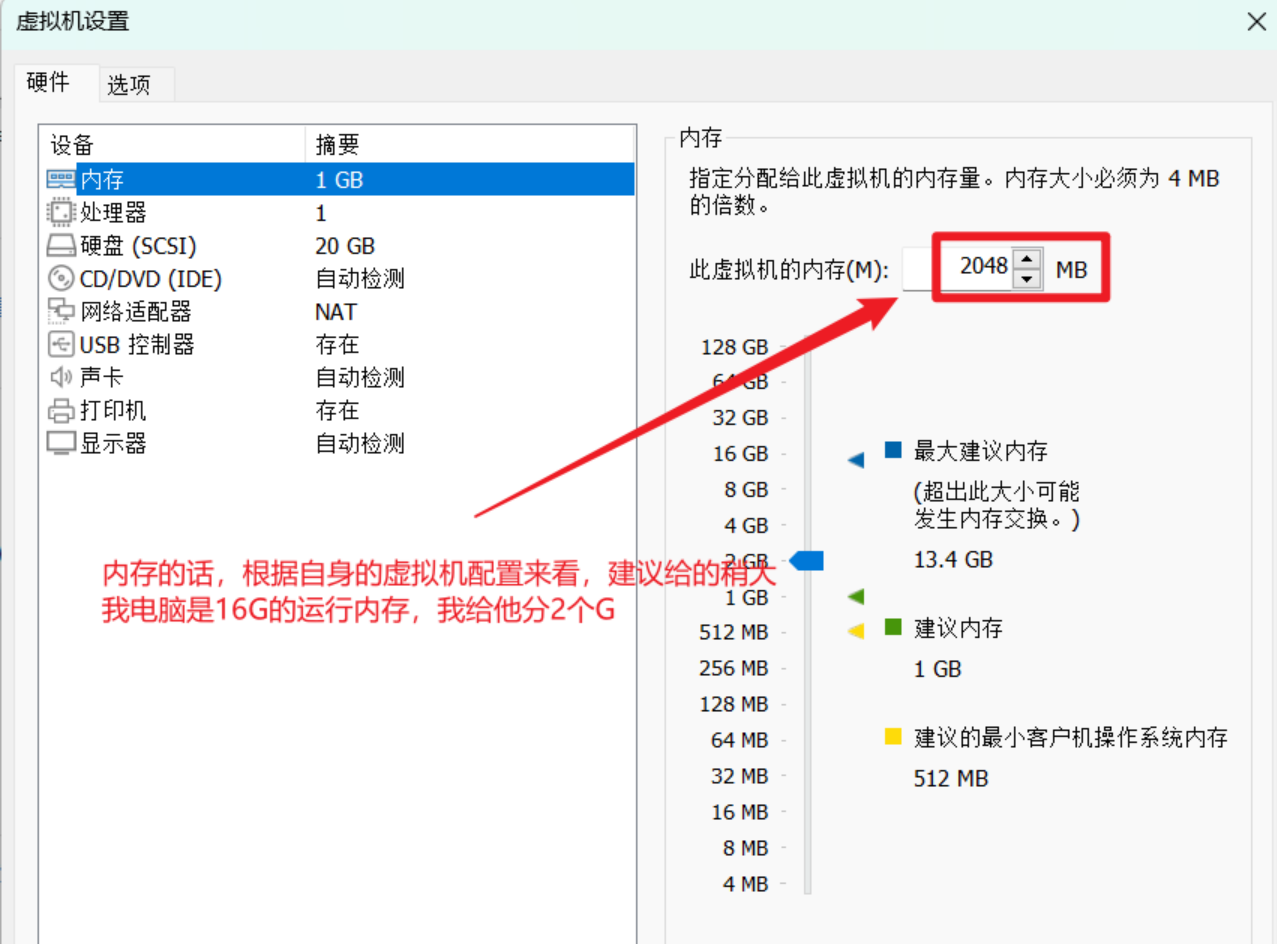The height and width of the screenshot is (944, 1277).
Task: Click the green recommended memory marker
Action: (x=855, y=597)
